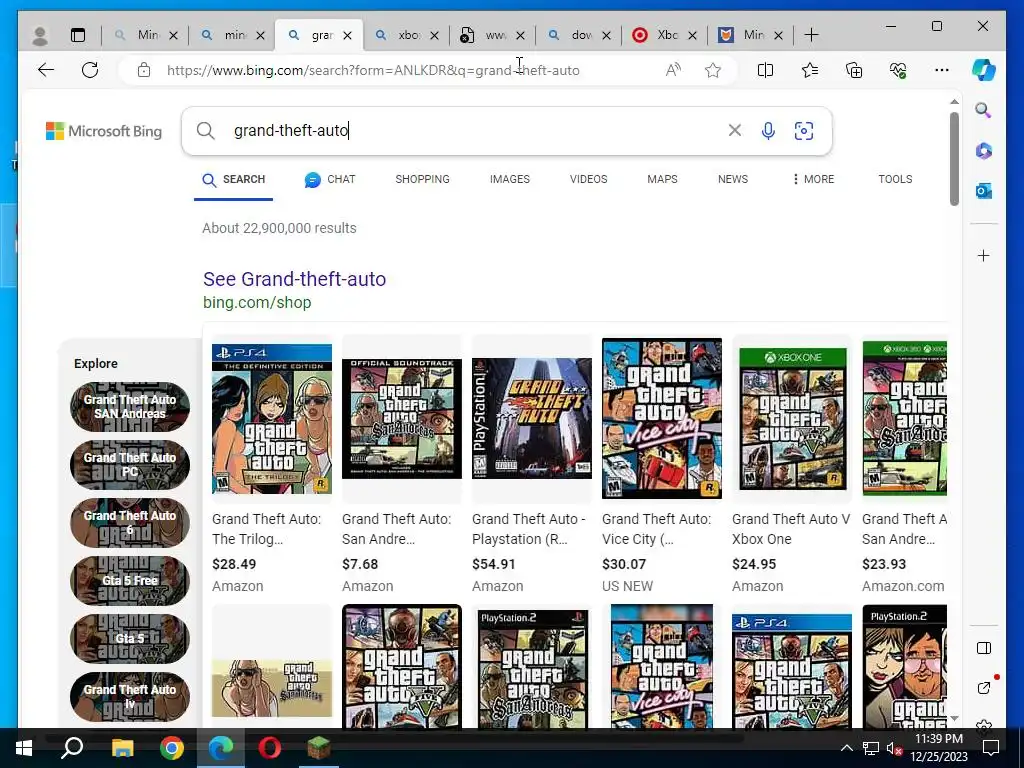1024x768 pixels.
Task: Open Grand Theft Auto Playstation $54.91 item
Action: (532, 418)
